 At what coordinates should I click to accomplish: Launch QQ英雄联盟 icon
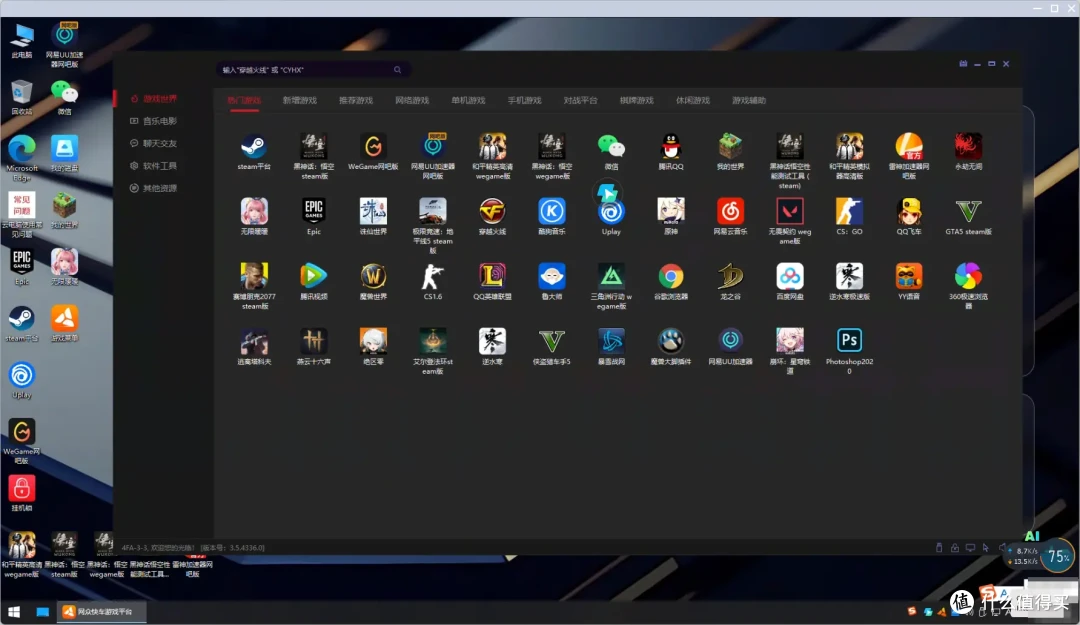[x=492, y=276]
